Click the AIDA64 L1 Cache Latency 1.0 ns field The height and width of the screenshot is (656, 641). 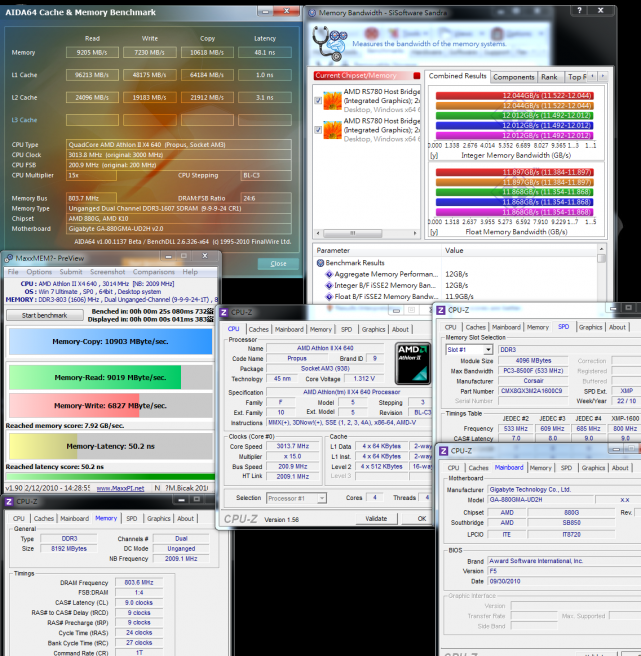coord(265,75)
